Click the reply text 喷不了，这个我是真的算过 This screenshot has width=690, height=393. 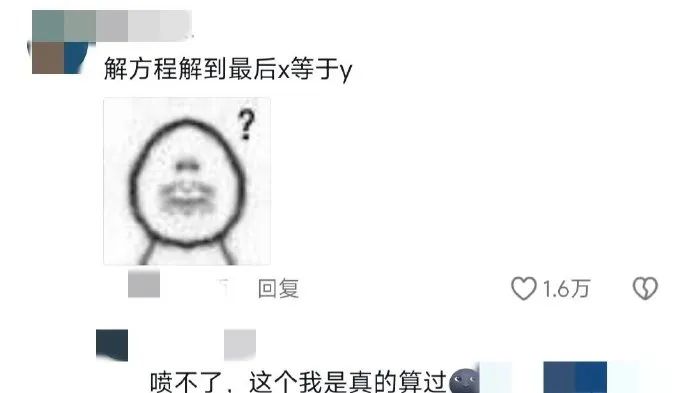click(298, 382)
